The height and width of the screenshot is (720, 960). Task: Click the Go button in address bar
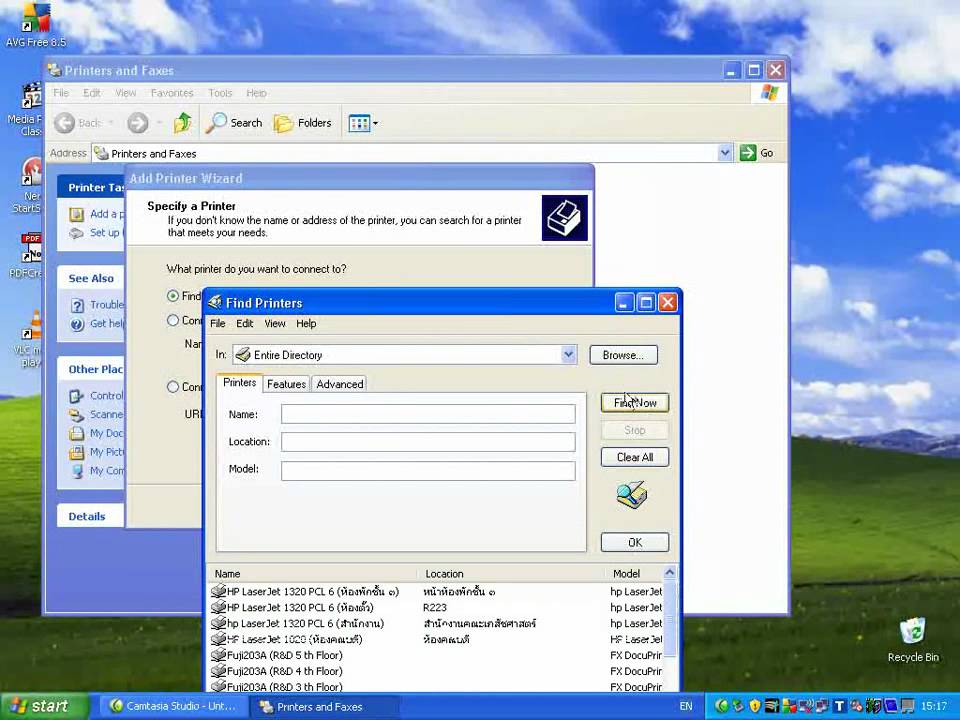tap(757, 153)
